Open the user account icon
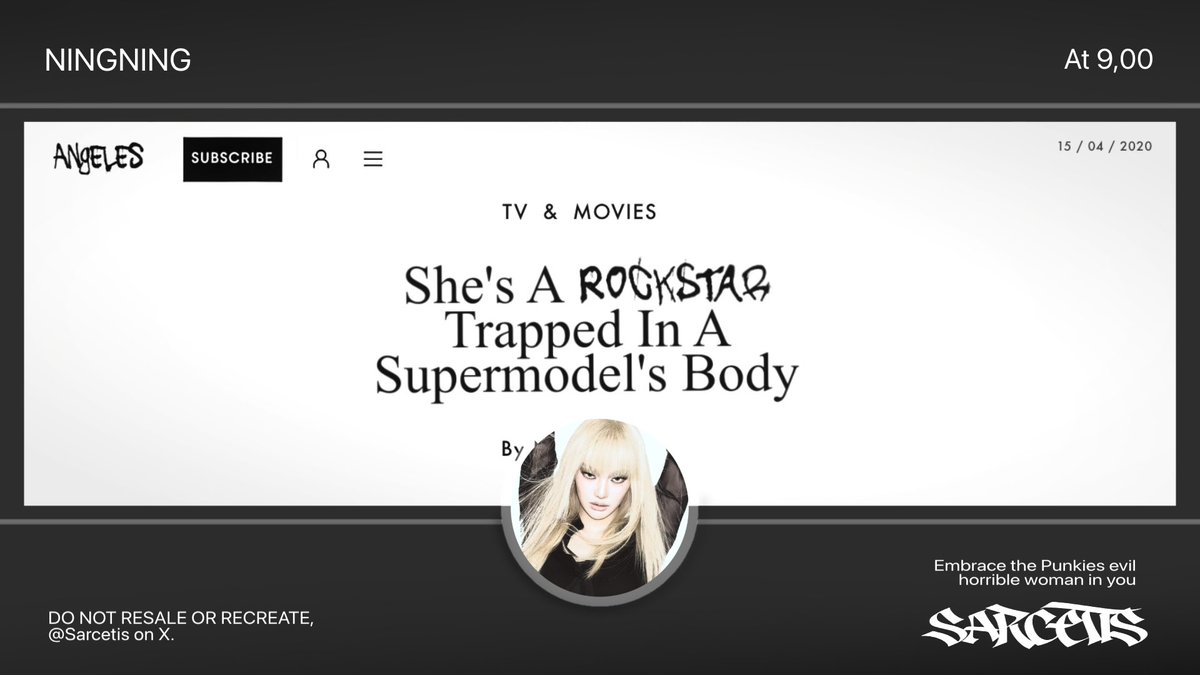 (x=321, y=159)
